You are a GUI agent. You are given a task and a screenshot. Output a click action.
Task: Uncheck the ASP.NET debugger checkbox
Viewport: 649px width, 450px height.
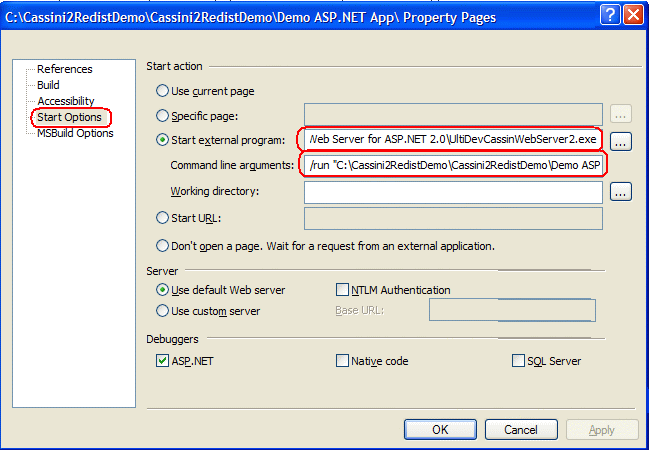pos(162,361)
